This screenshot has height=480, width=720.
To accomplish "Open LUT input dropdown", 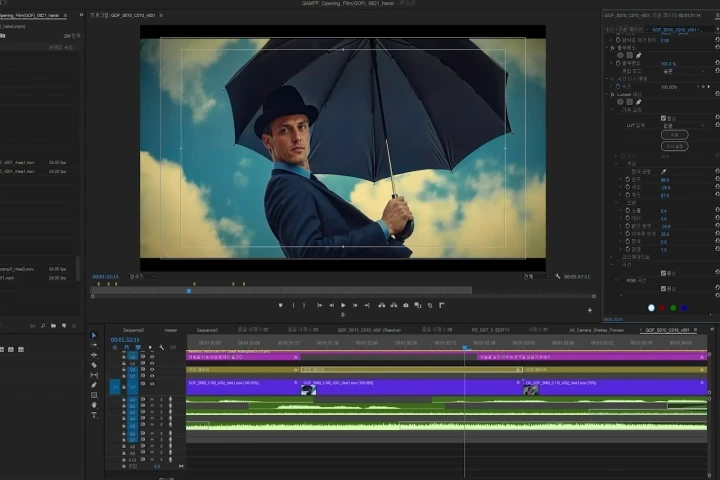I will click(683, 125).
